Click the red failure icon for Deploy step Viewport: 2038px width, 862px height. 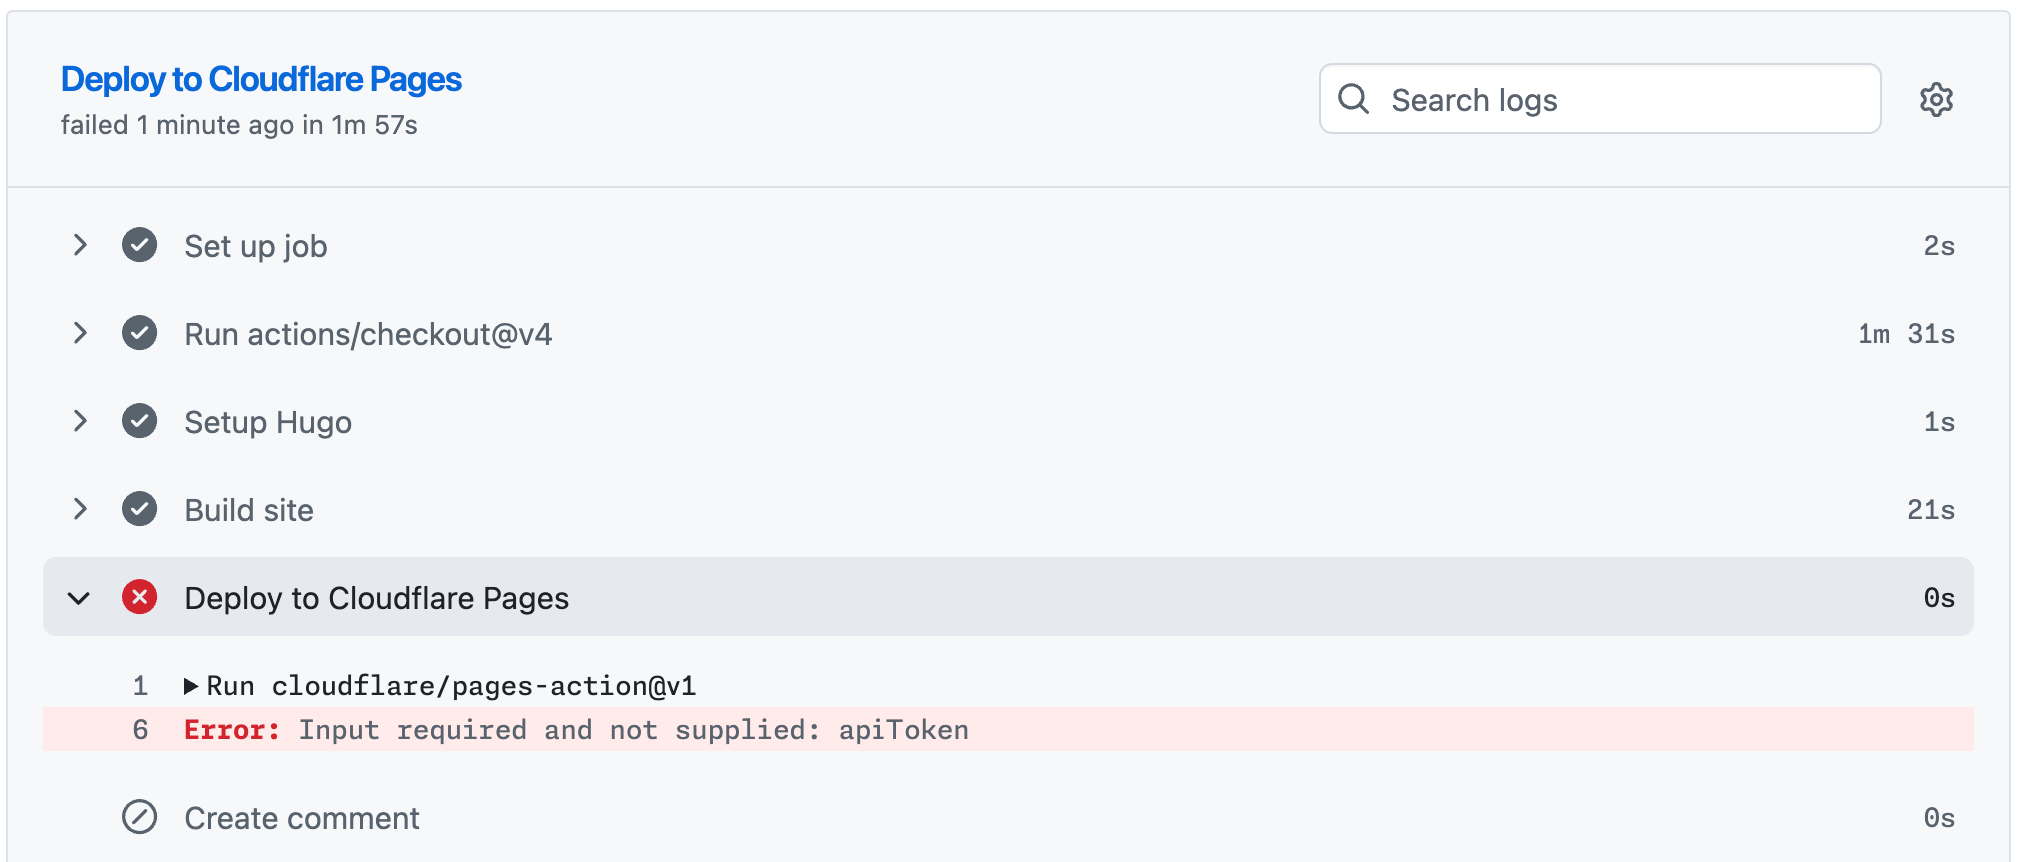pyautogui.click(x=139, y=597)
